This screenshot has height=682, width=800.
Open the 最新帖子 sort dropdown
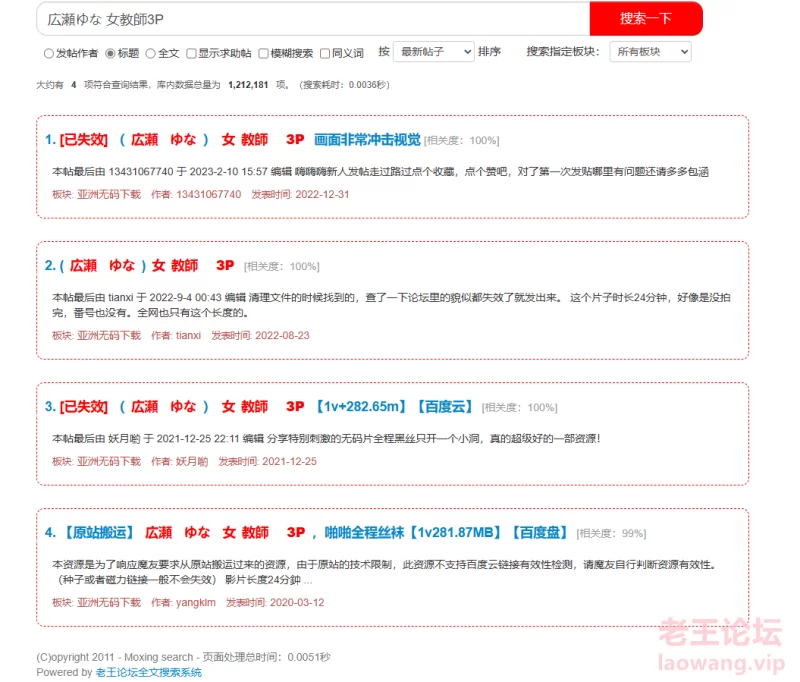pos(434,52)
